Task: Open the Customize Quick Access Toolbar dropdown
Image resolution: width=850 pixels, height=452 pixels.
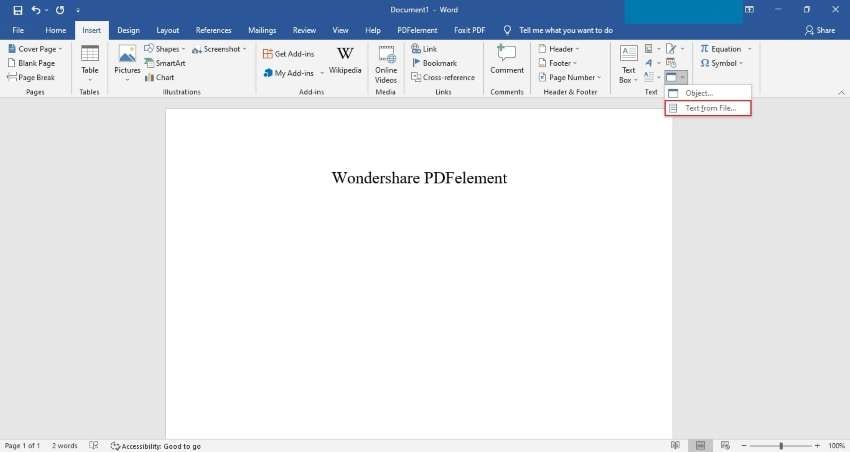Action: coord(78,10)
